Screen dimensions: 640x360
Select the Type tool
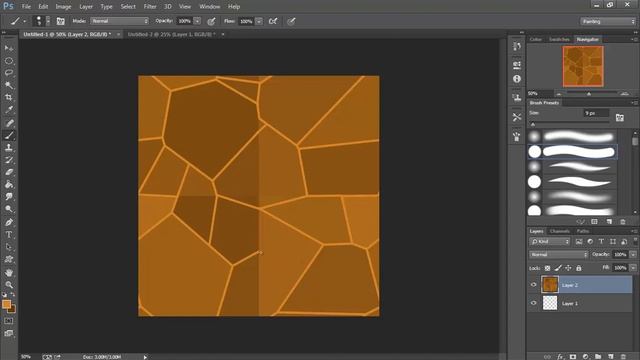(x=9, y=235)
